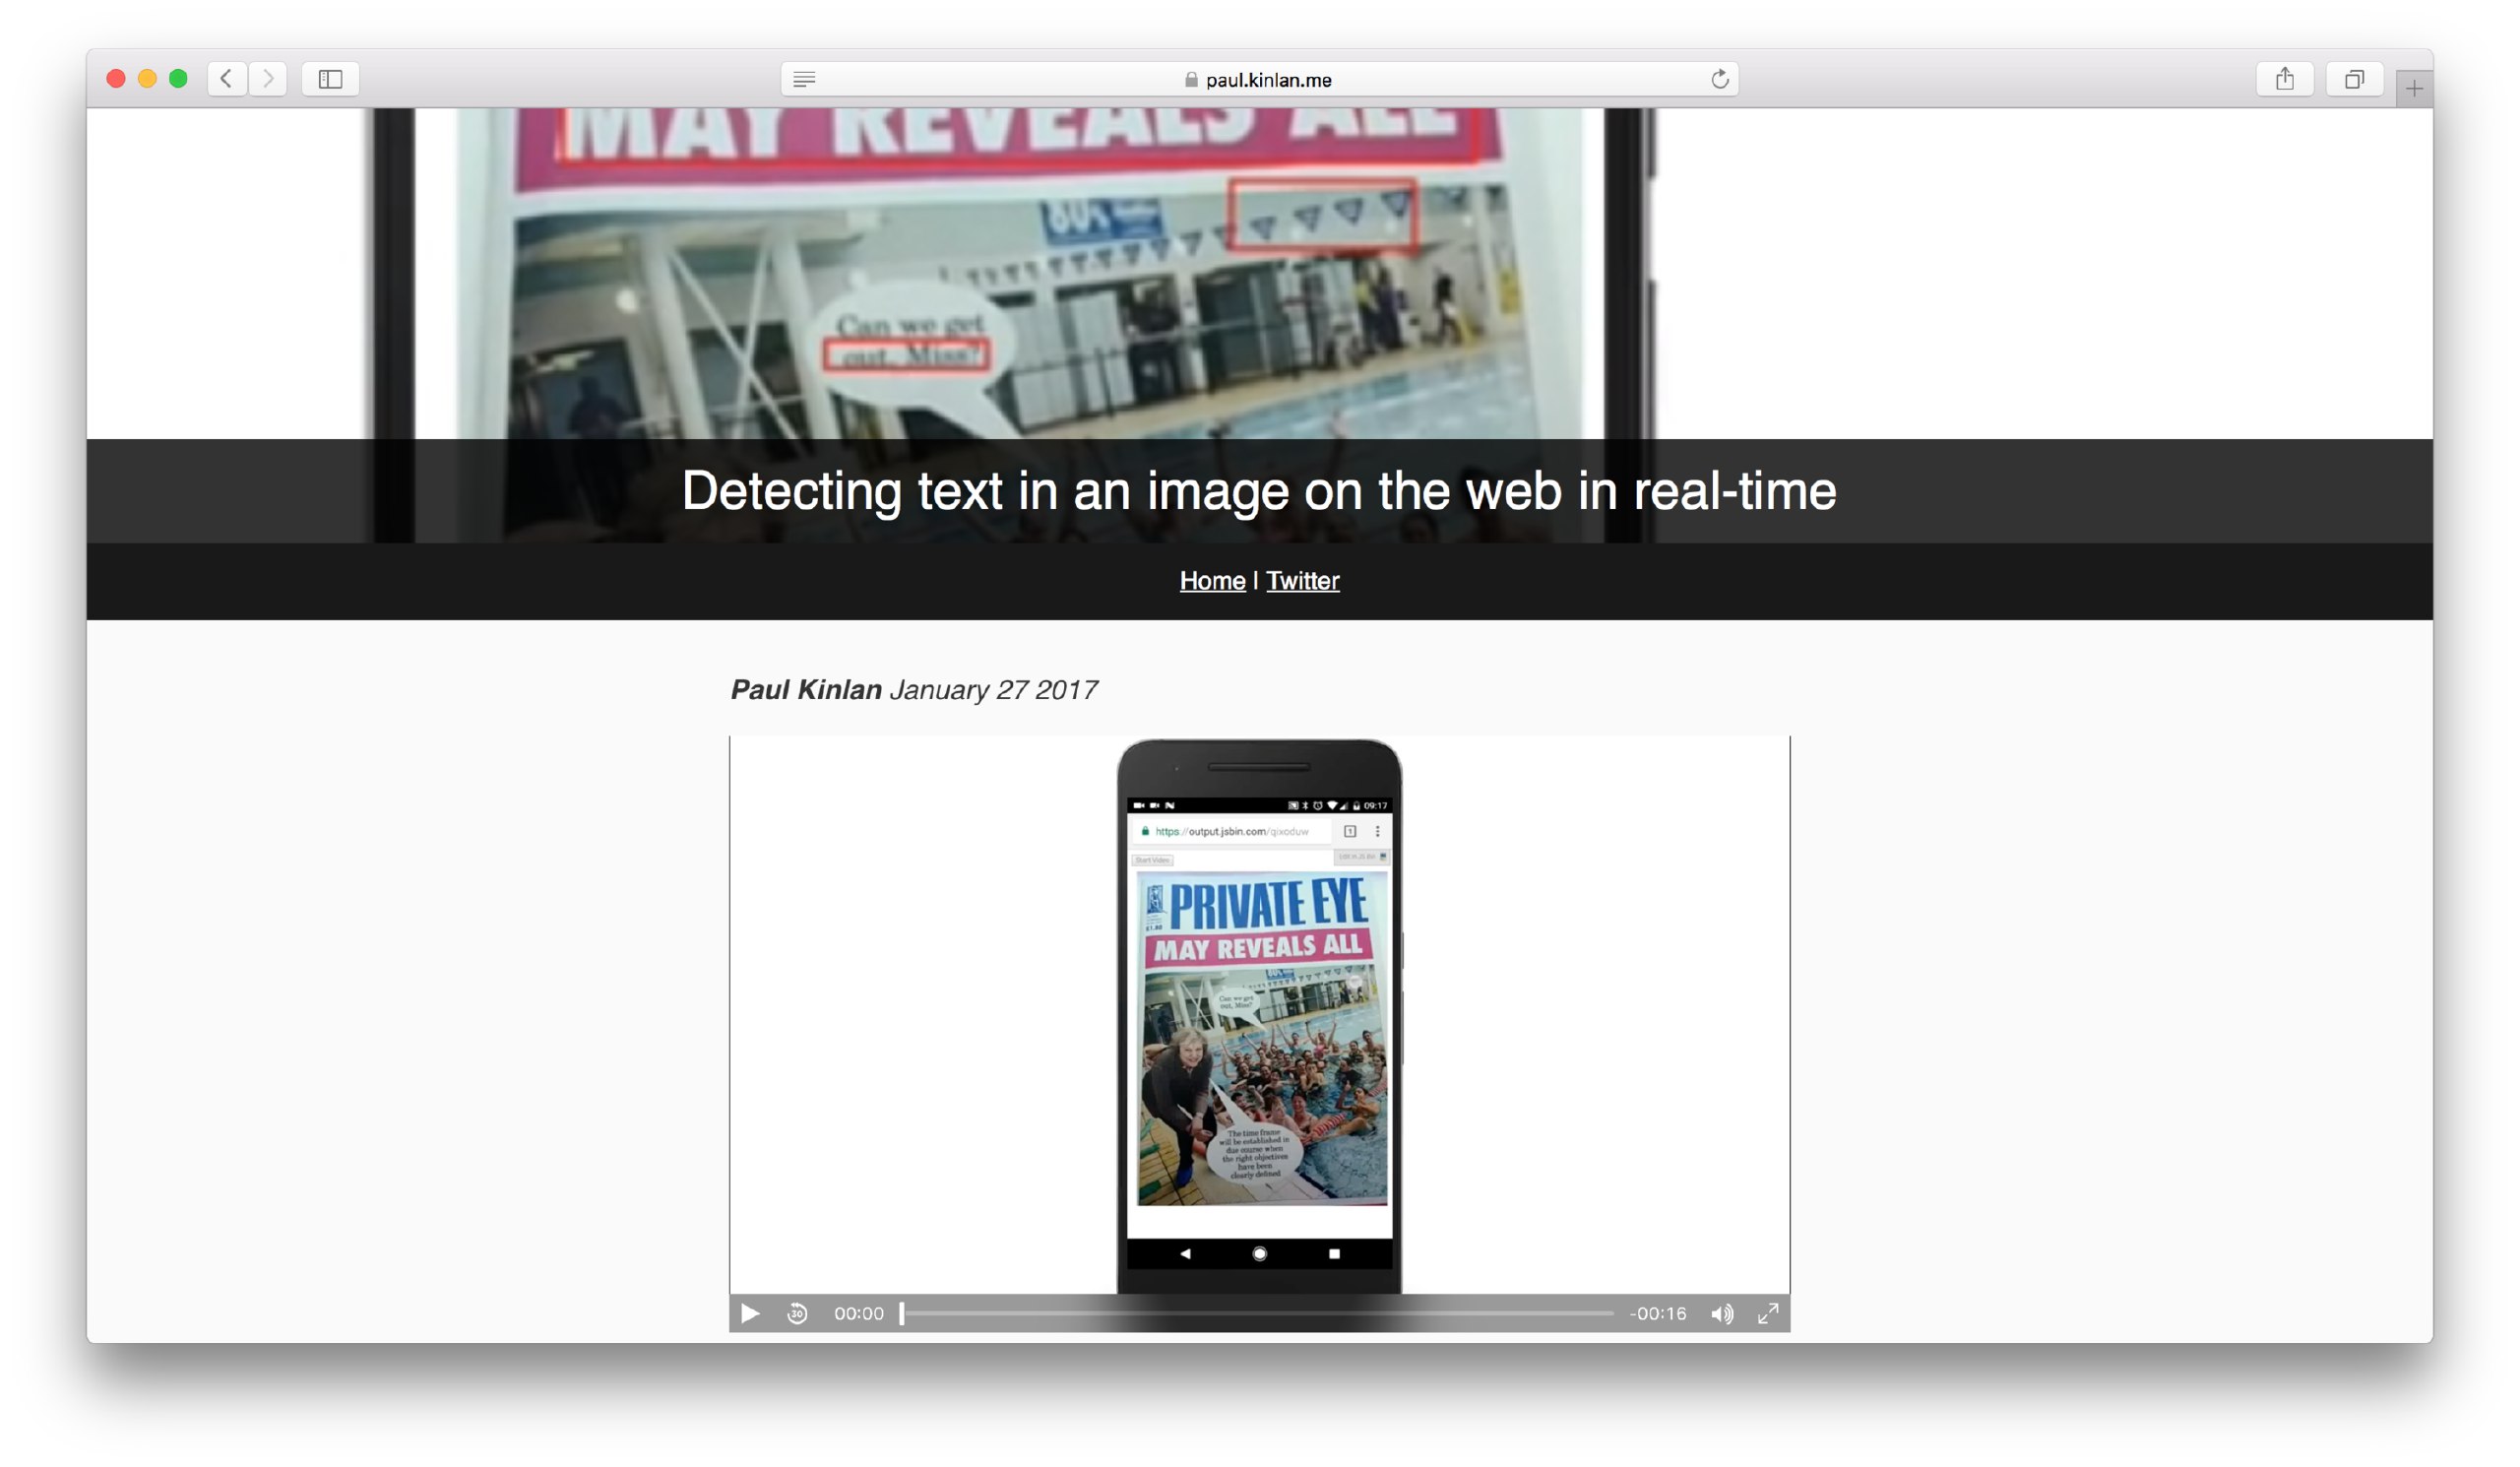Viewport: 2520px width, 1467px height.
Task: Toggle the Safari sidebar button
Action: 331,79
